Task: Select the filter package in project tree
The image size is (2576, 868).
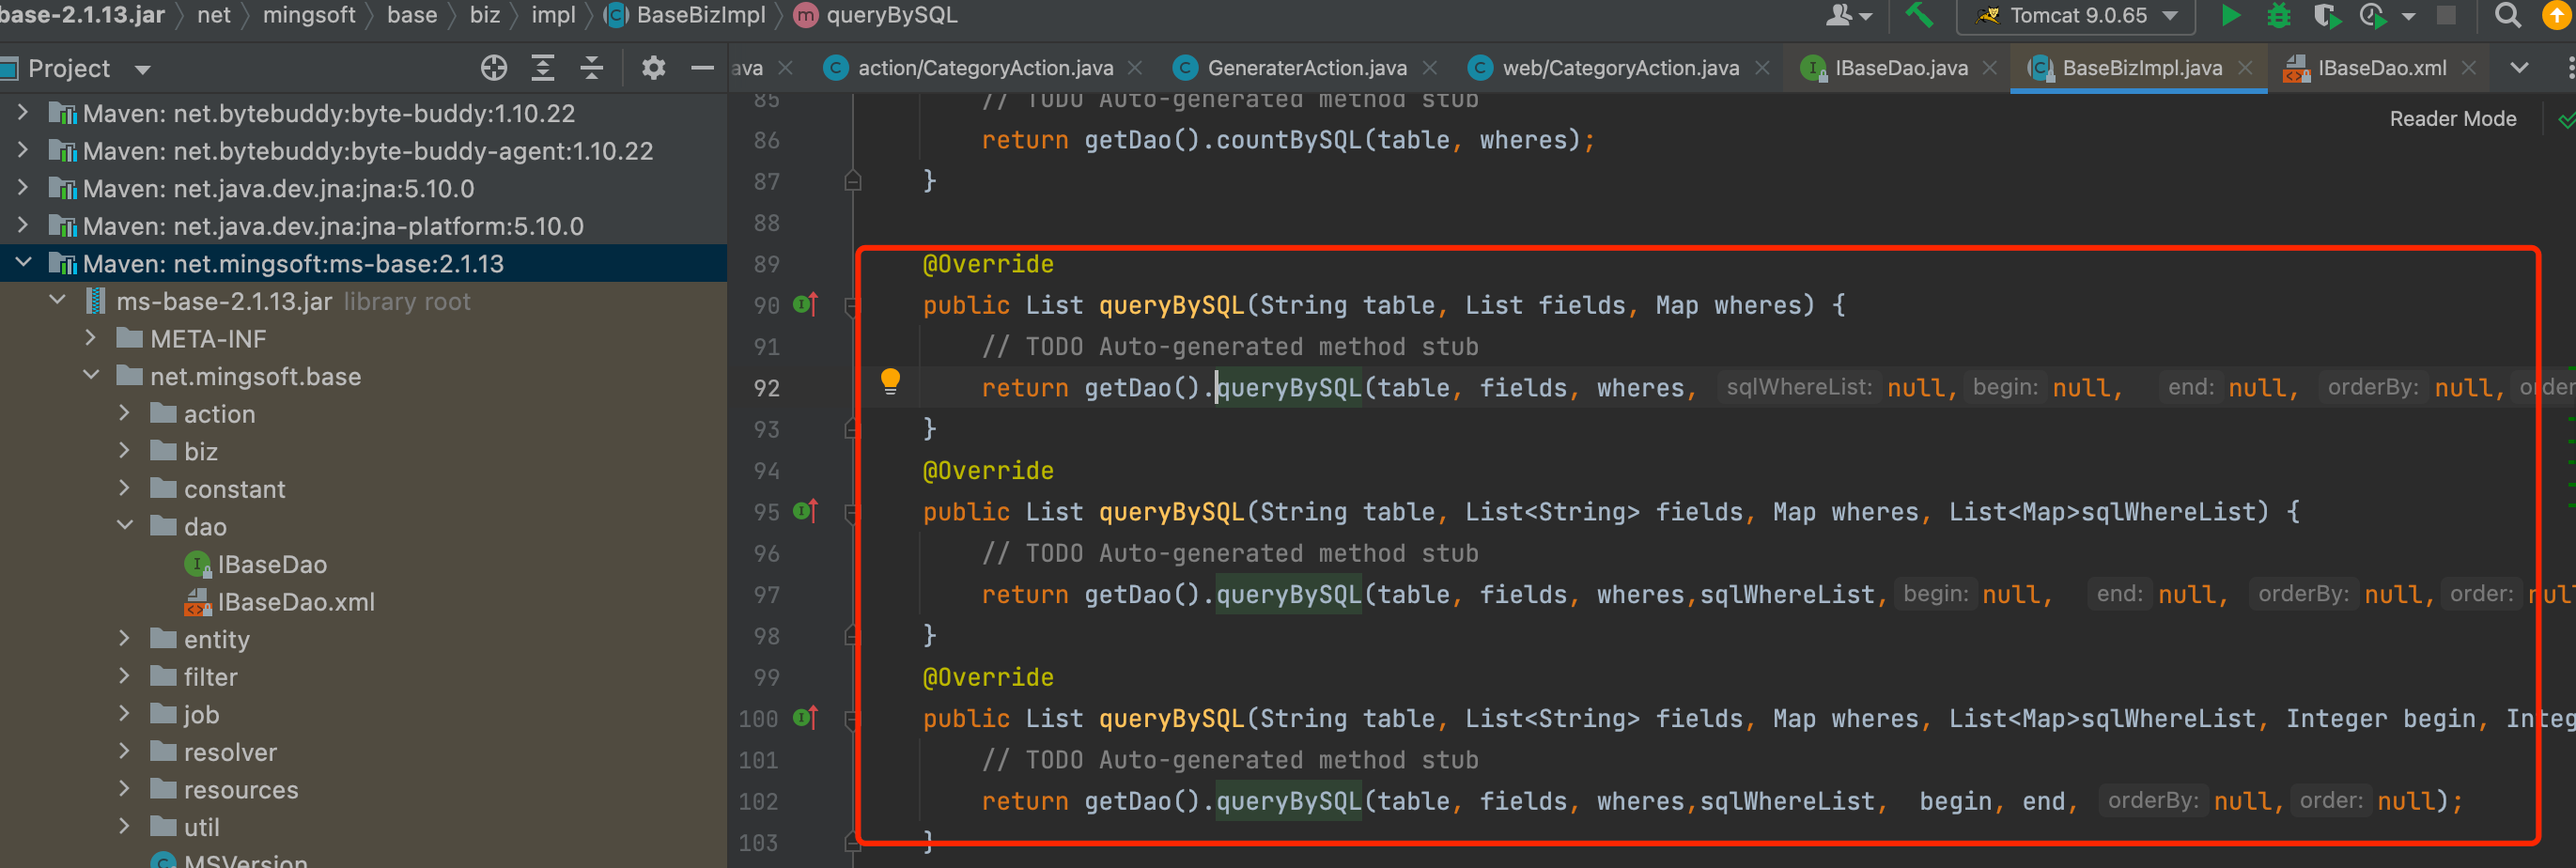Action: pyautogui.click(x=210, y=677)
